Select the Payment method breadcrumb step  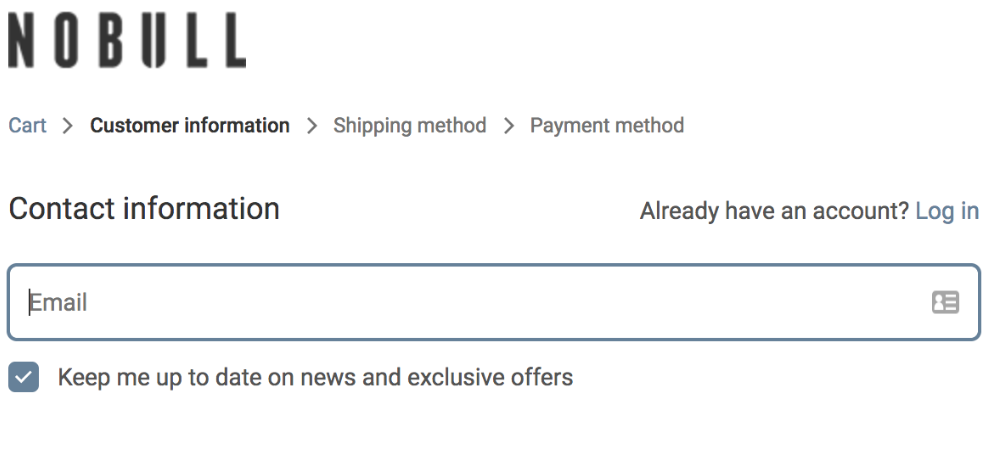coord(607,126)
